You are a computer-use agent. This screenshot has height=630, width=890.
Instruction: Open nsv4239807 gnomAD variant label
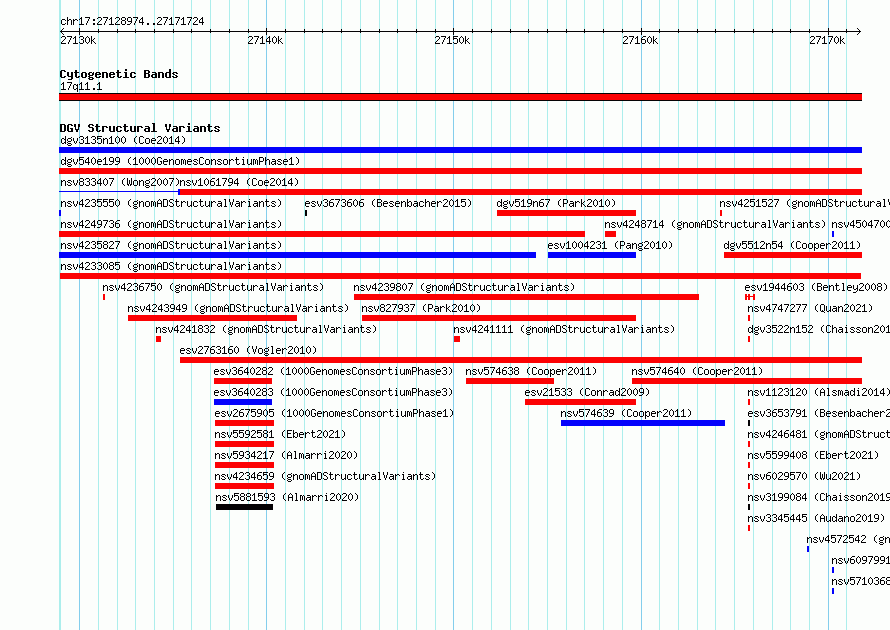click(464, 287)
